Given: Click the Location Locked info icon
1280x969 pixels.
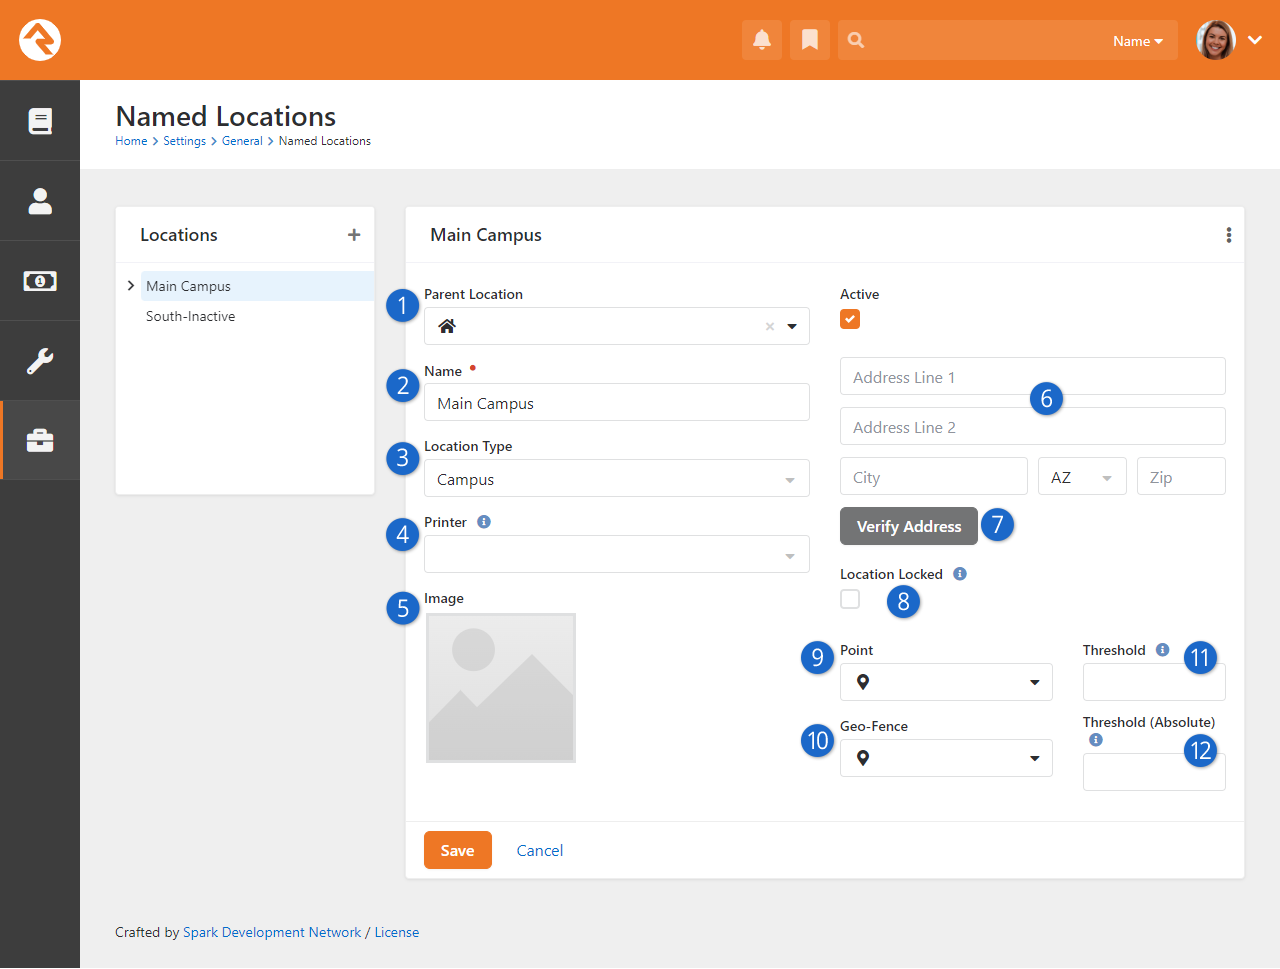Looking at the screenshot, I should pos(960,574).
